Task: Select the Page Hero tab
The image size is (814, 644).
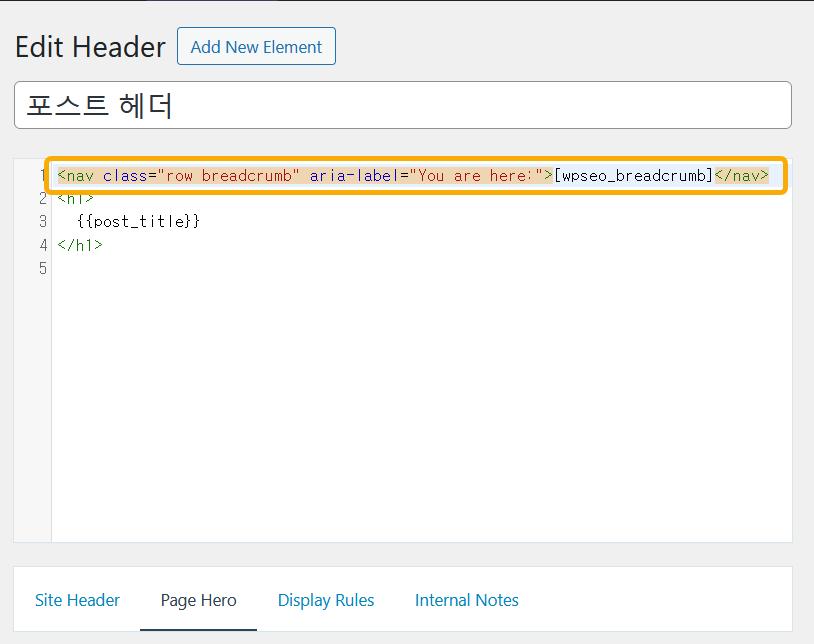Action: click(x=198, y=600)
